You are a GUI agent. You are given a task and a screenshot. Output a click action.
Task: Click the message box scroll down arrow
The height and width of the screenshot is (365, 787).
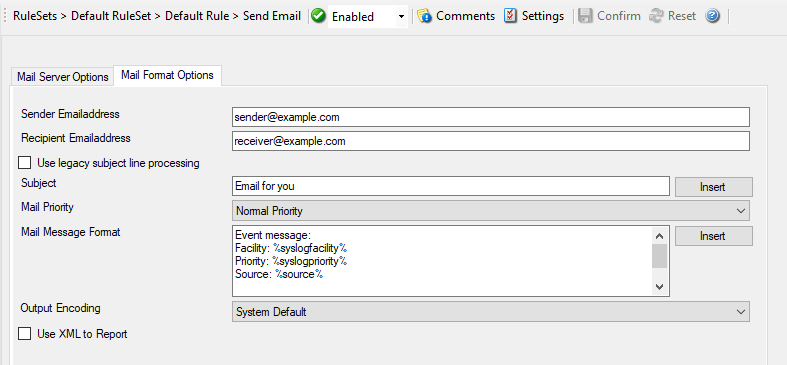point(660,287)
